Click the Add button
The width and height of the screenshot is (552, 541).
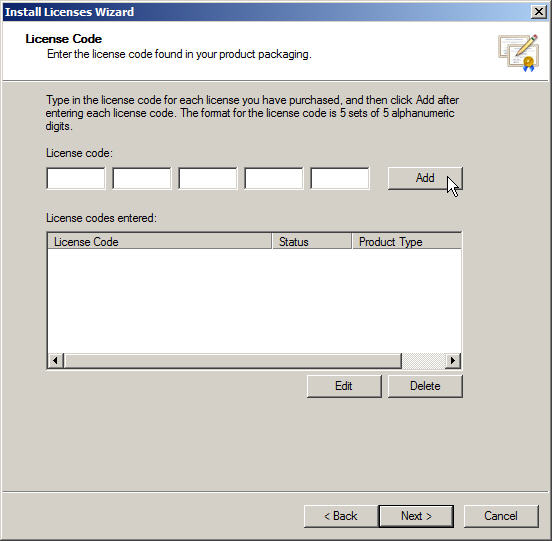click(425, 178)
